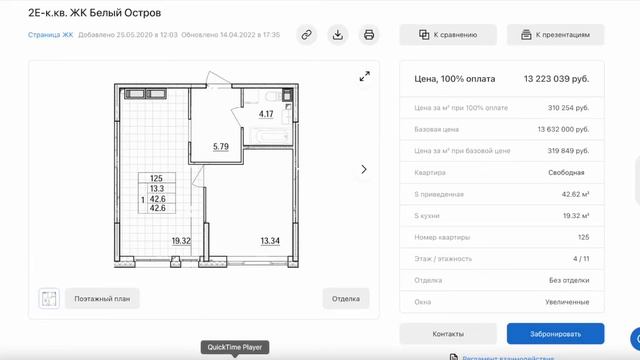Select area value 42.62 м²

click(x=575, y=194)
